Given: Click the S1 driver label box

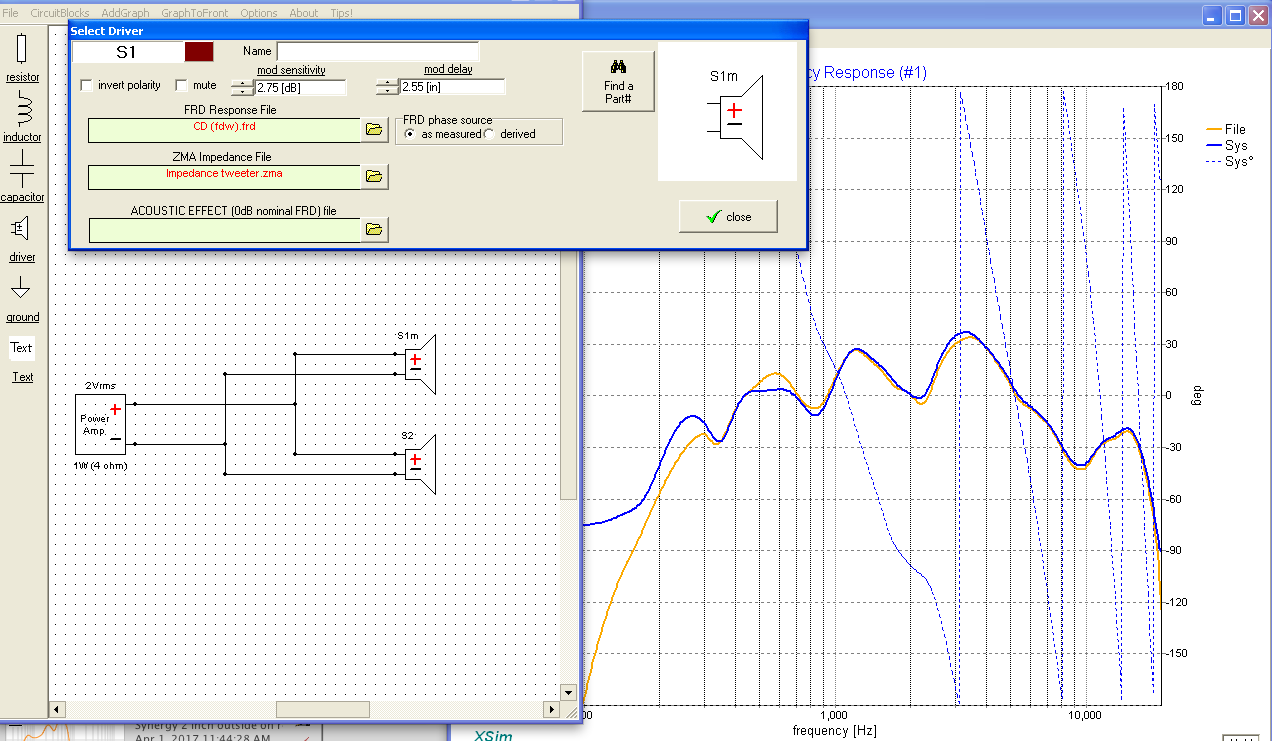Looking at the screenshot, I should 127,52.
